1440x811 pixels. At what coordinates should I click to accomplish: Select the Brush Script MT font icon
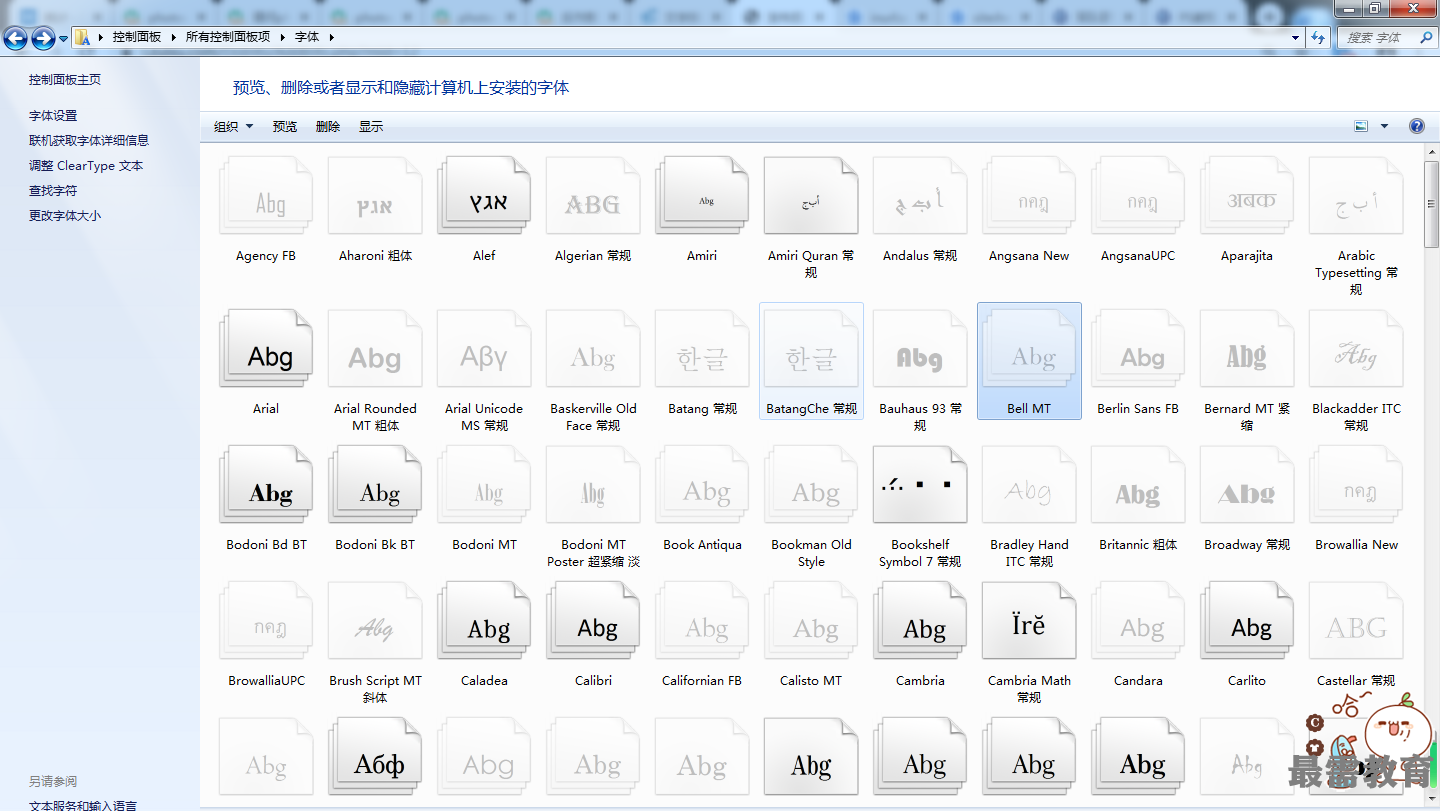point(375,621)
